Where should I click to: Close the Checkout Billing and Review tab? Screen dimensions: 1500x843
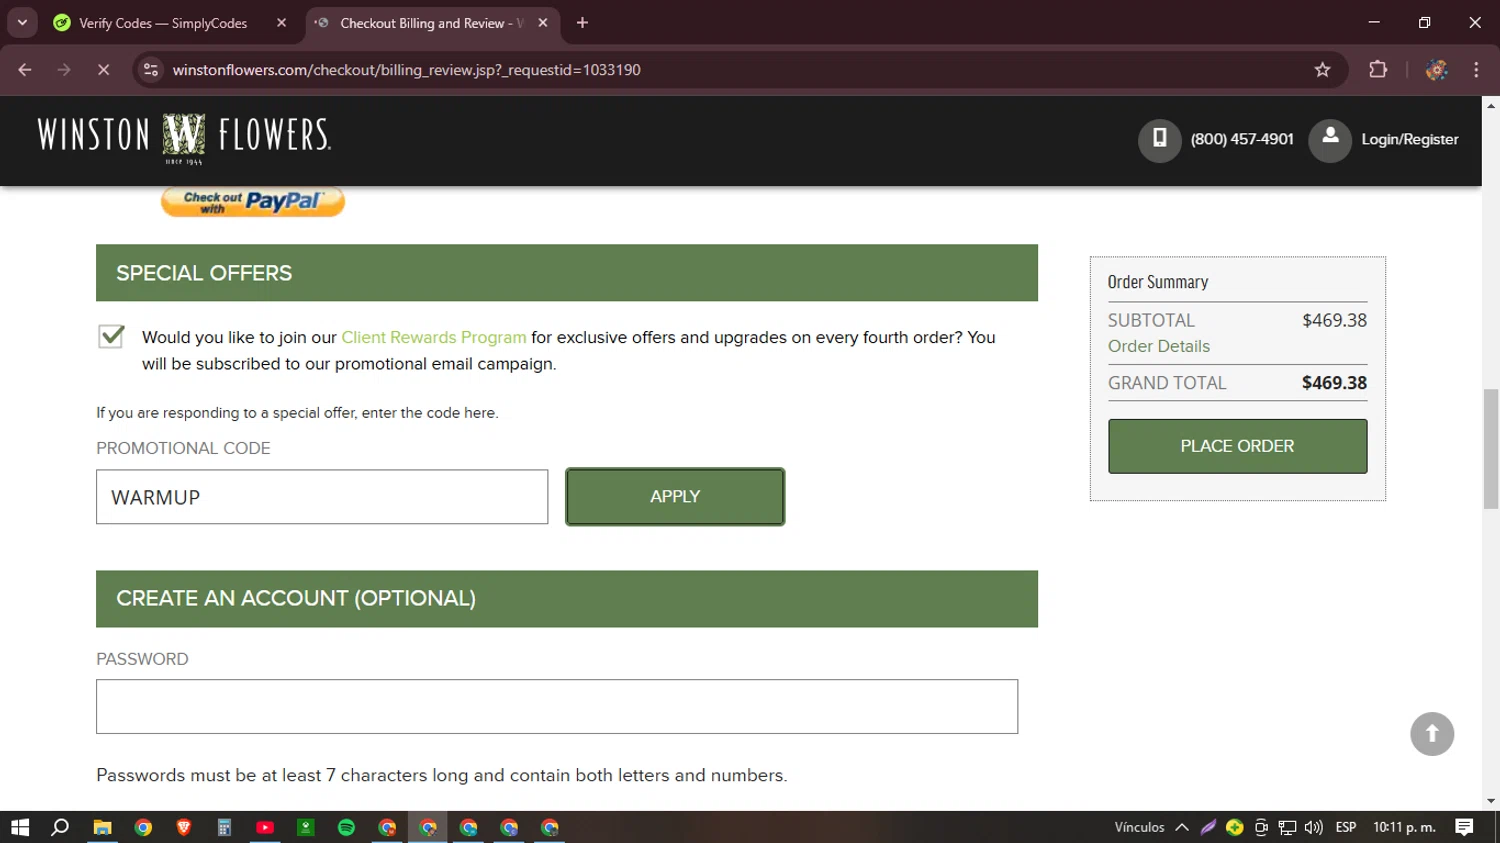(543, 23)
